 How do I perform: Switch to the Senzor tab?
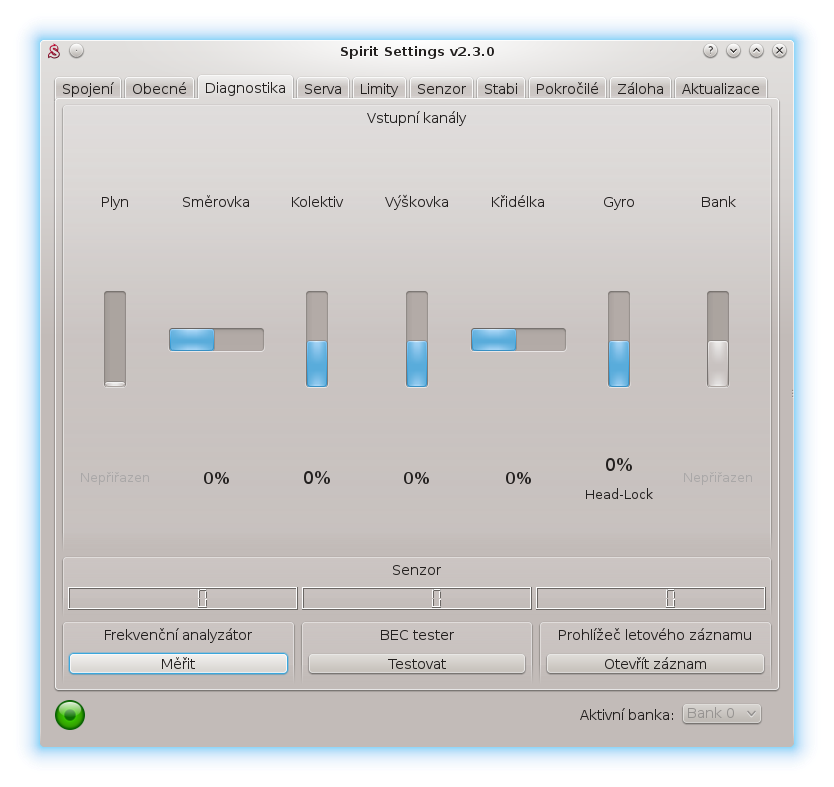[441, 88]
